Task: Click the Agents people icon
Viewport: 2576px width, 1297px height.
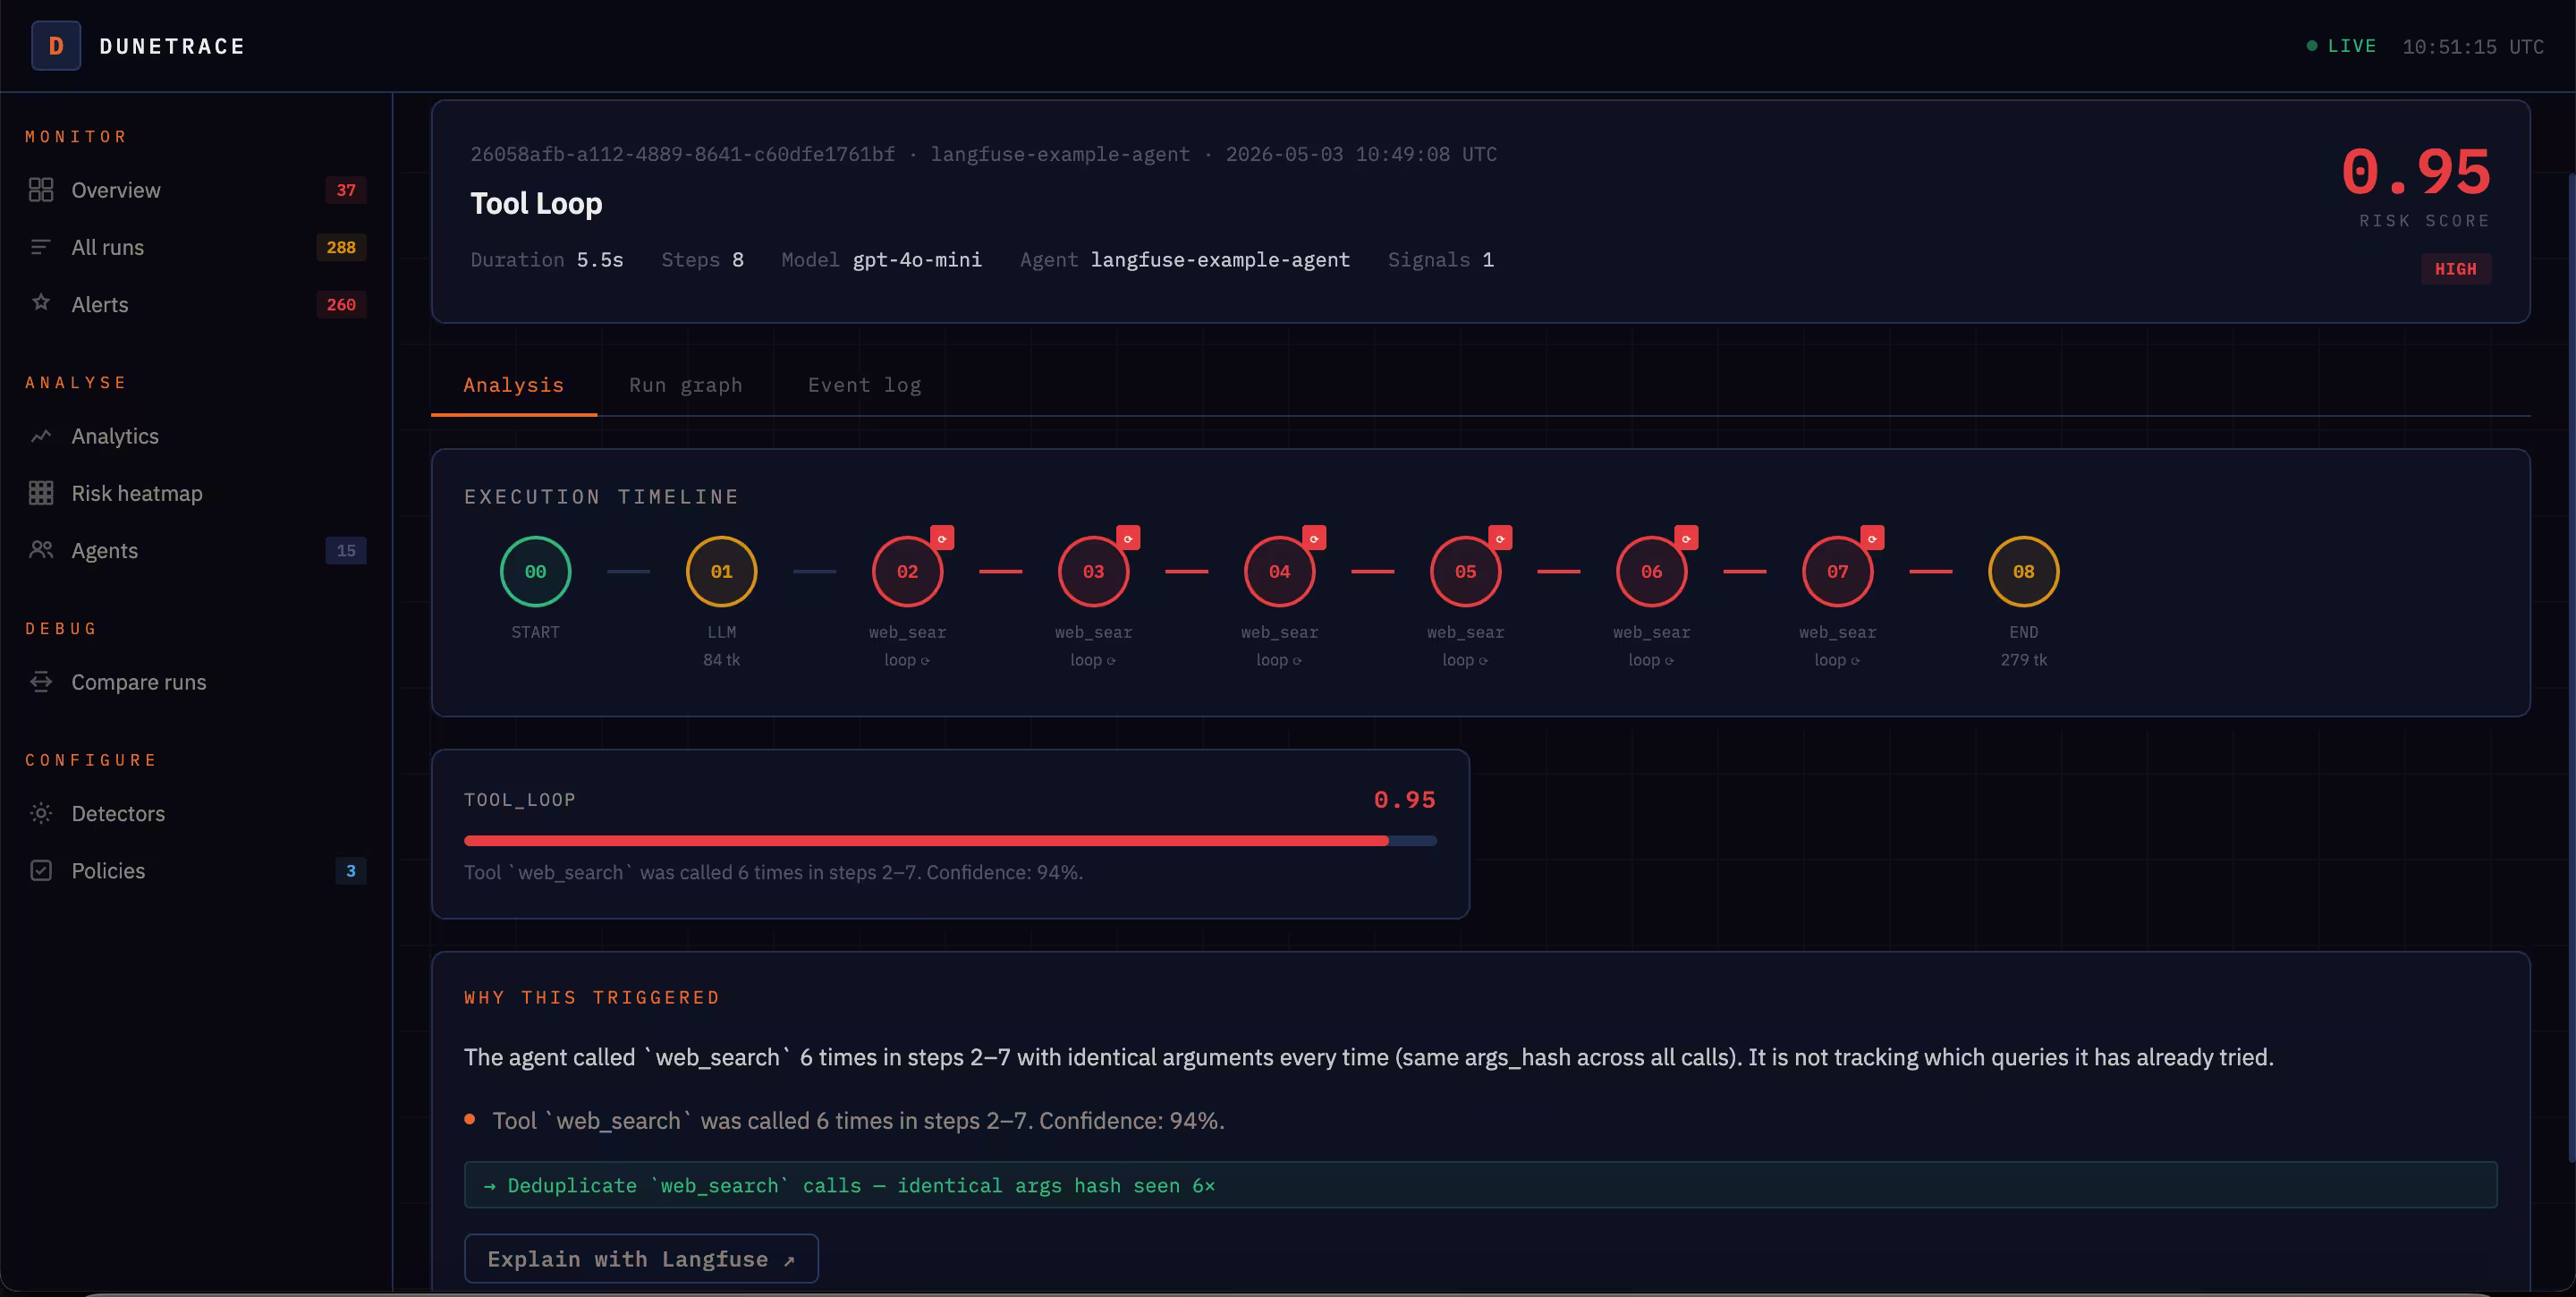Action: [41, 550]
